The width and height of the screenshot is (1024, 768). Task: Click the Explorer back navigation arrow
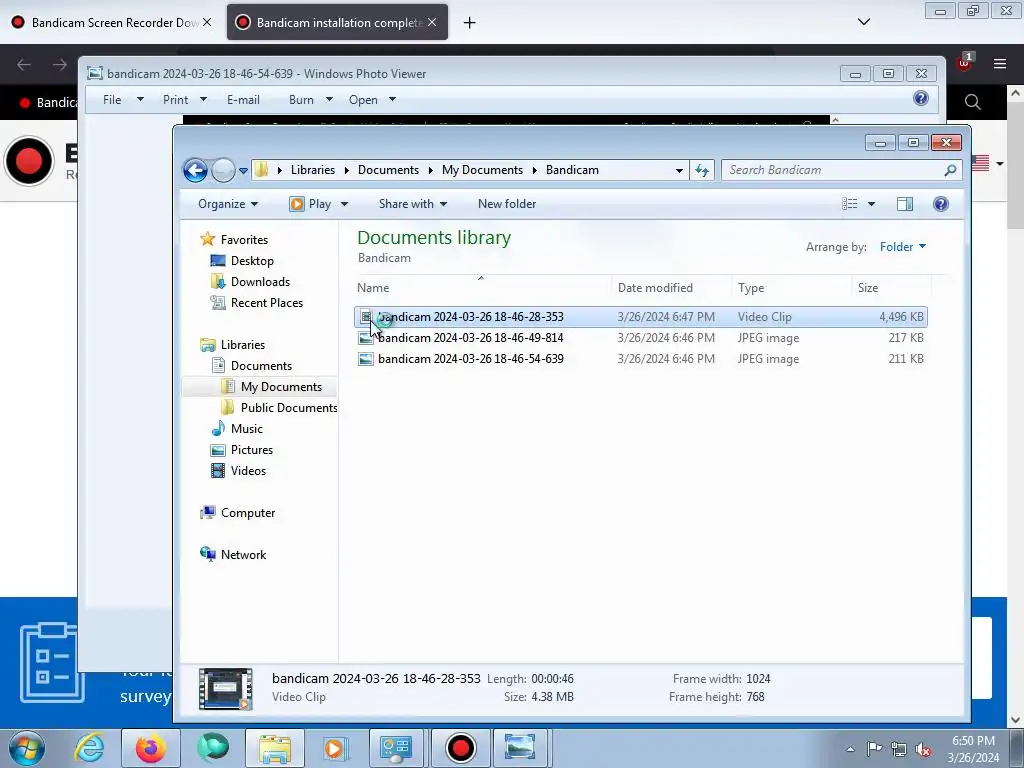pos(195,170)
